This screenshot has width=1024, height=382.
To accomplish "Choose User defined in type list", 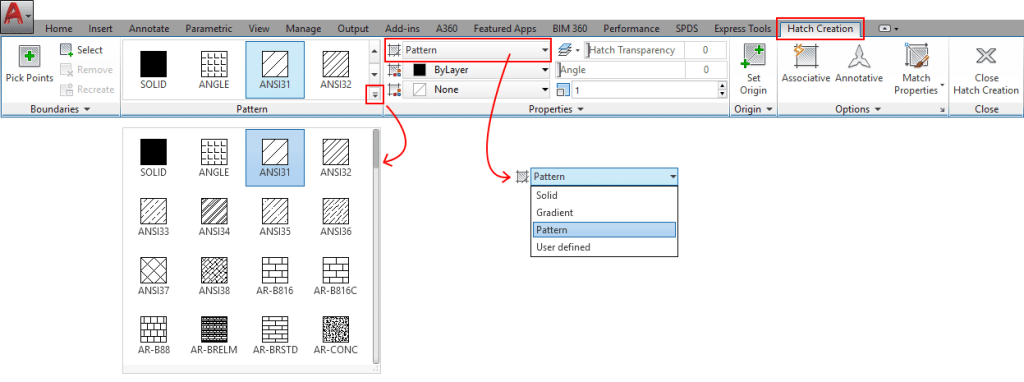I will 604,247.
